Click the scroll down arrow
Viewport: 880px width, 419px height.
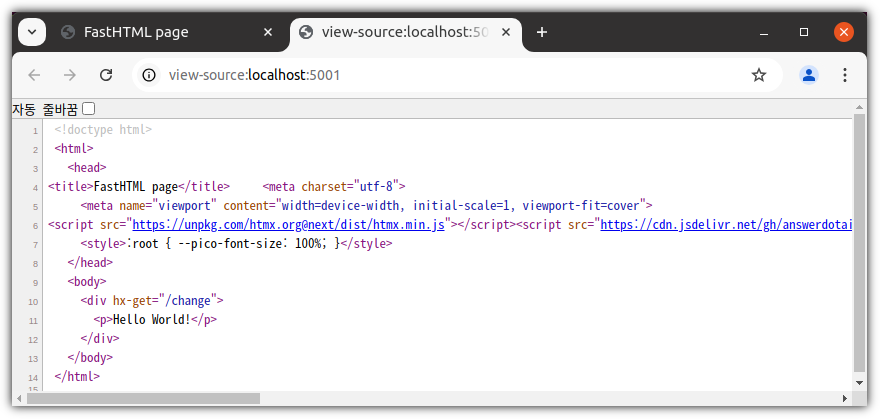click(x=859, y=383)
